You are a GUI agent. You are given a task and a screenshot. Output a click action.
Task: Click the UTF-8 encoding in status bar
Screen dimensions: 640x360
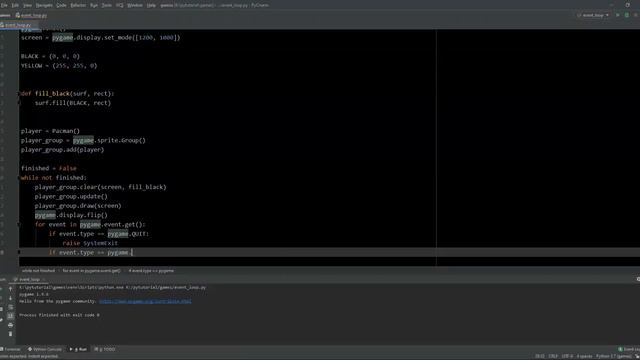coord(567,356)
